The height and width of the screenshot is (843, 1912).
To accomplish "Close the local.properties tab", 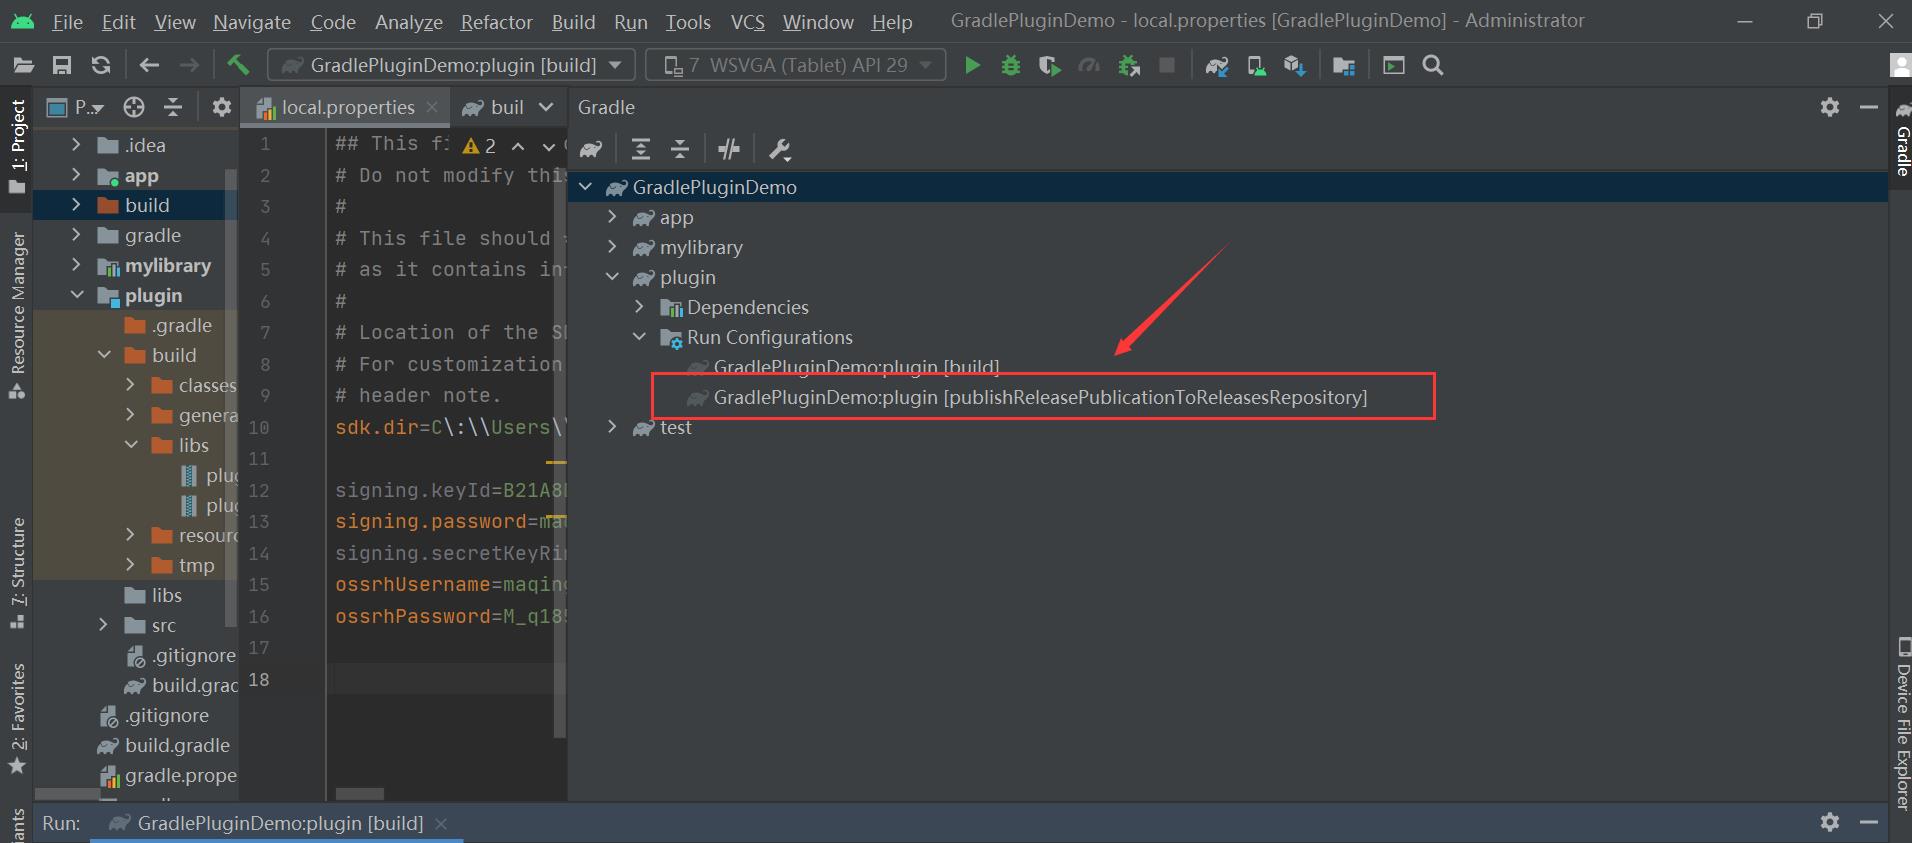I will [432, 107].
